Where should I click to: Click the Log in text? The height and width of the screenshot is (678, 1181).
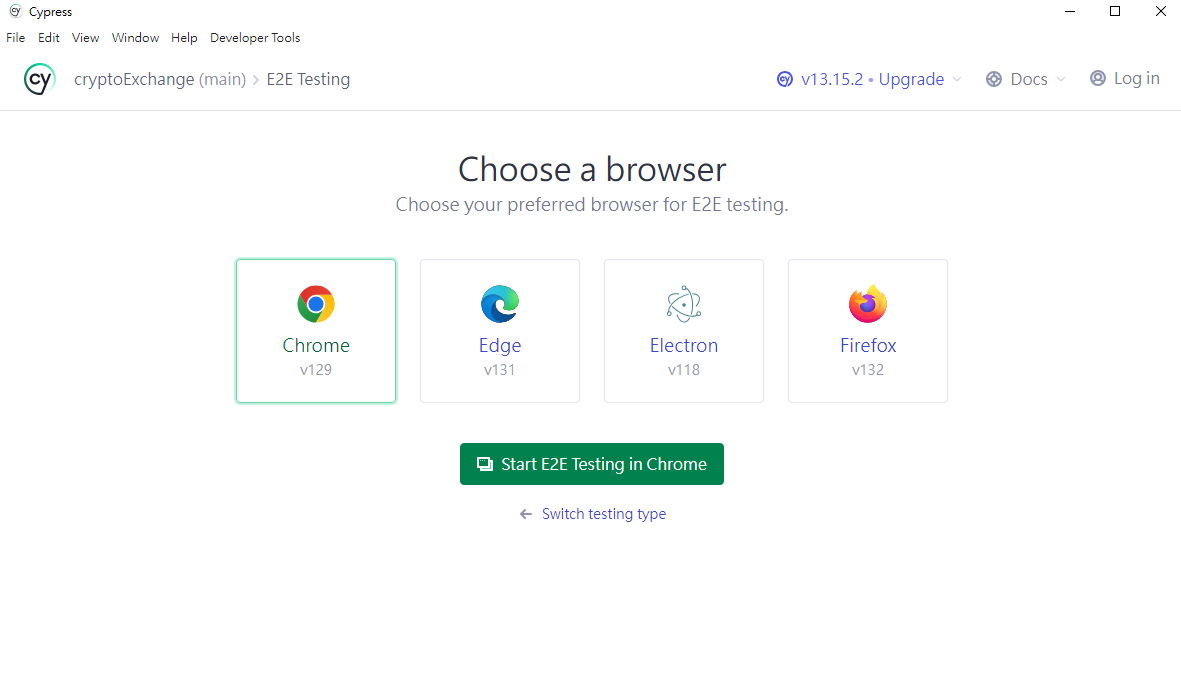coord(1137,78)
